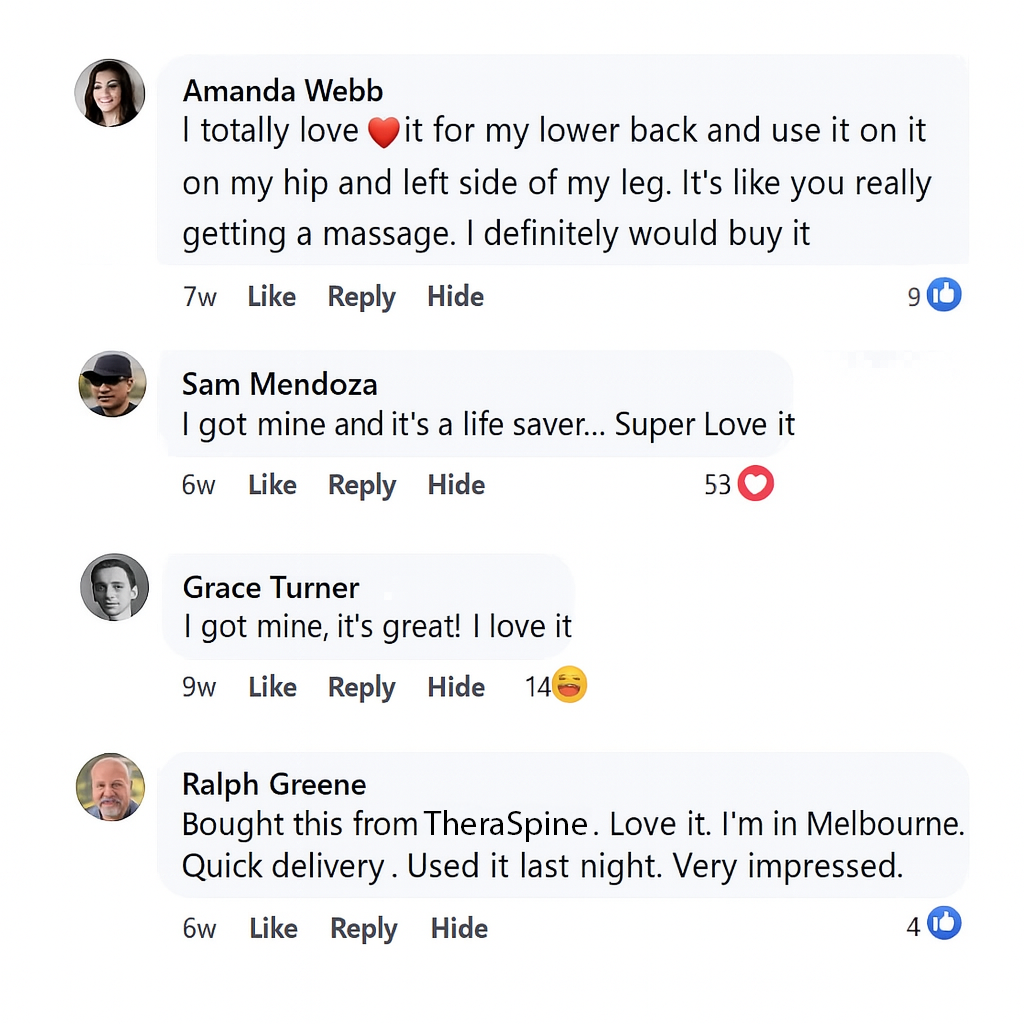Image resolution: width=1024 pixels, height=1024 pixels.
Task: Click the heart reaction on Sam Mendoza's comment
Action: click(755, 485)
